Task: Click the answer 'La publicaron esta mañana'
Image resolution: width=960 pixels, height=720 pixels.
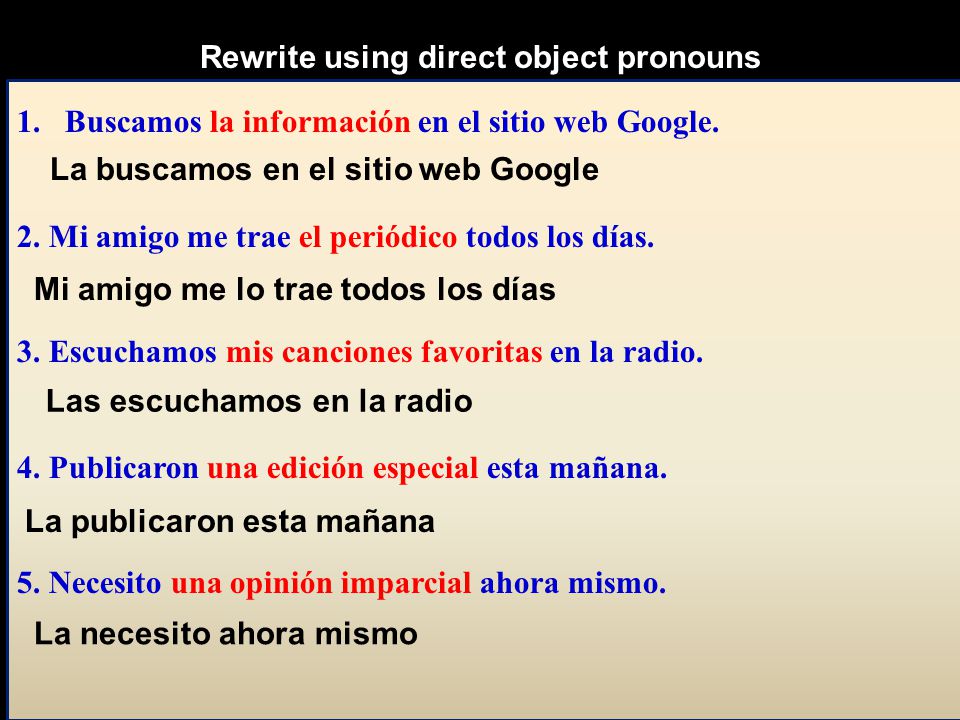Action: point(230,522)
